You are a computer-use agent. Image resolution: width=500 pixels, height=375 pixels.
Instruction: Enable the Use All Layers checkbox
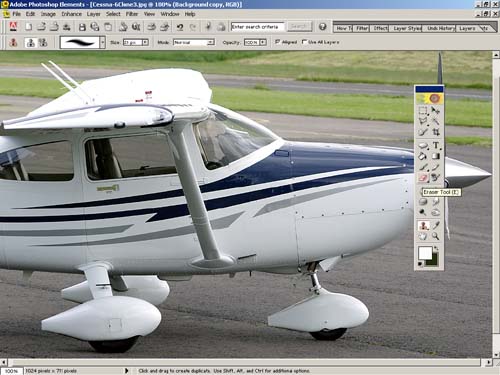coord(304,42)
